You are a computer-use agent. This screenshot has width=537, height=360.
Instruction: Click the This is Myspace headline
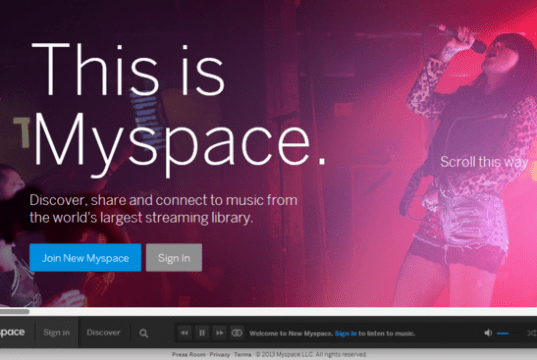coord(178,110)
